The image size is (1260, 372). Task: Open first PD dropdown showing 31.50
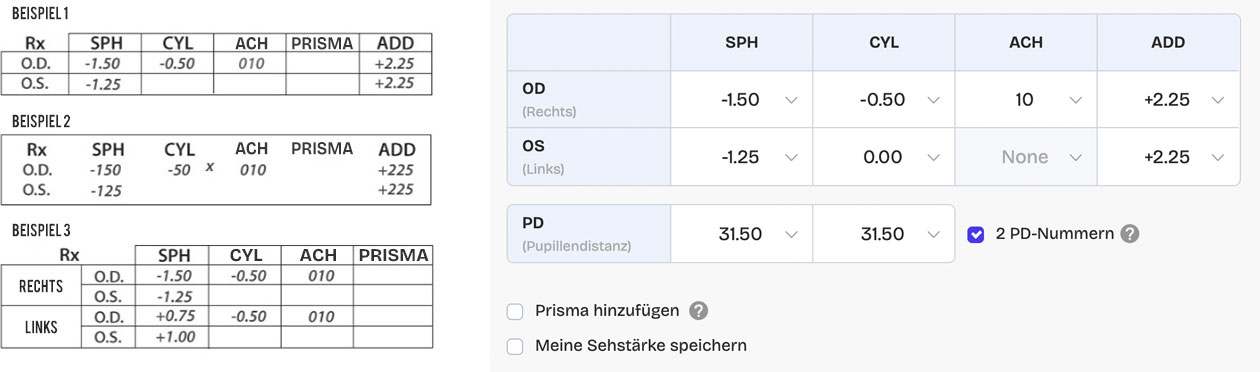point(741,234)
